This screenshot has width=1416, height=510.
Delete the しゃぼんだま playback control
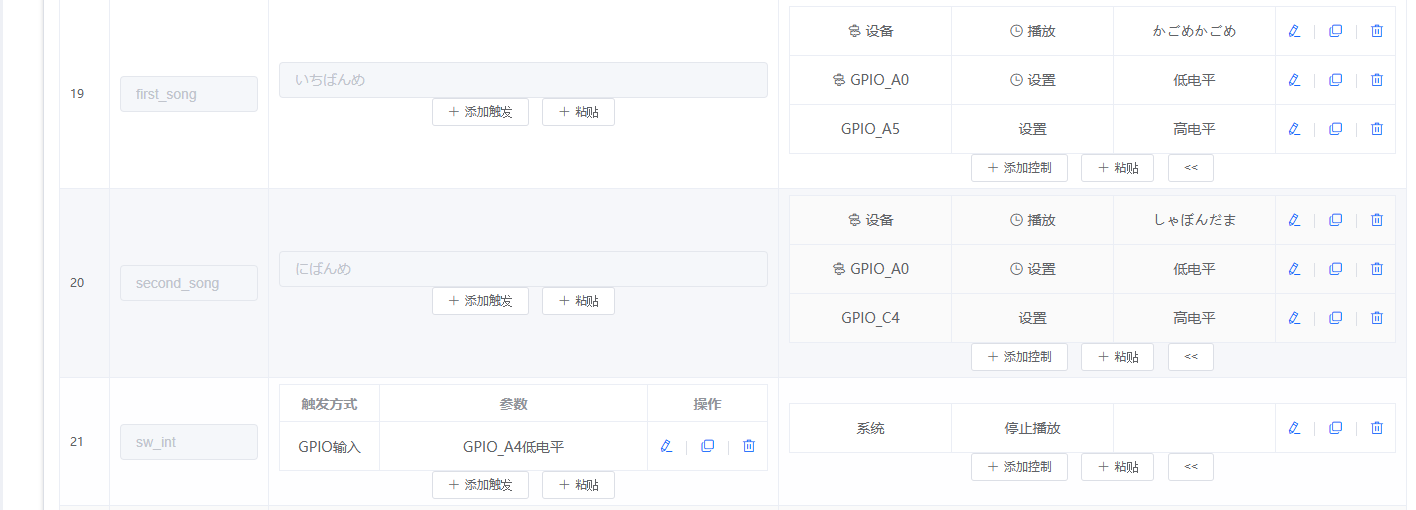(1377, 220)
